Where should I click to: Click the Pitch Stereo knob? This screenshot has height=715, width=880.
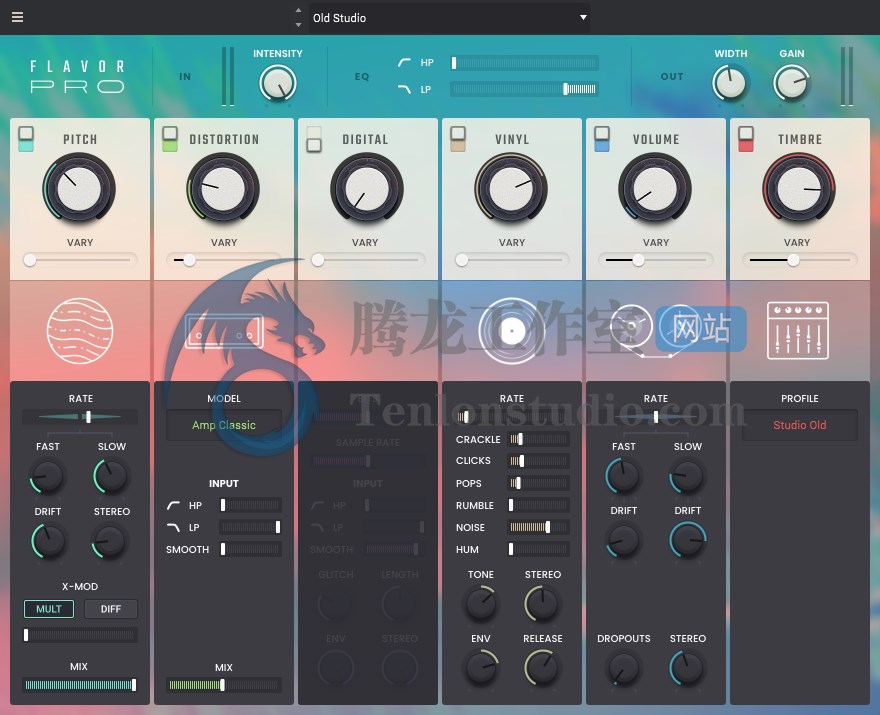(x=109, y=542)
